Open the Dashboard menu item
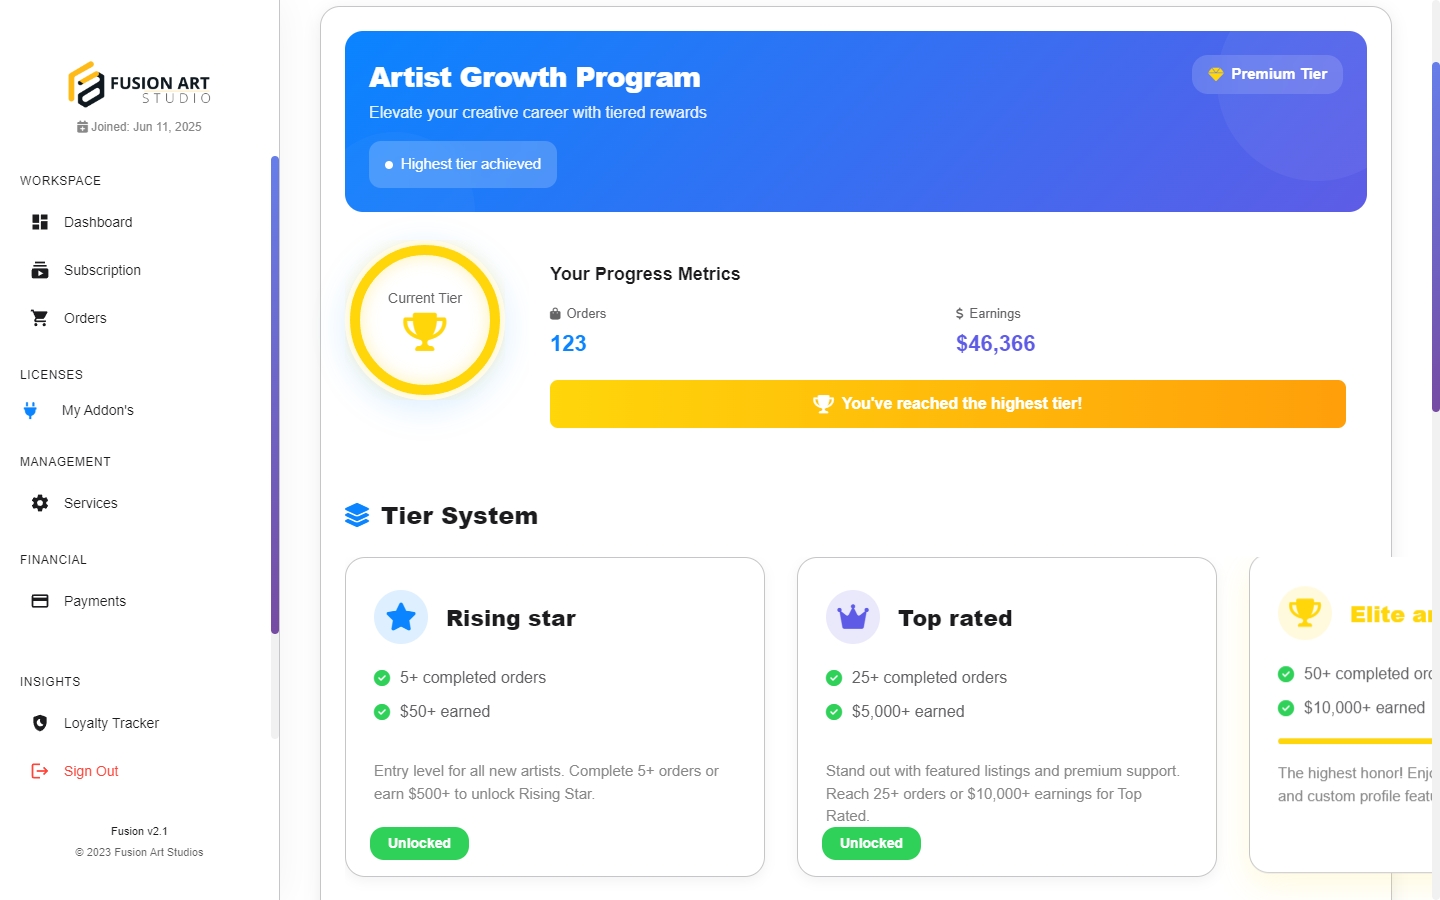1440x900 pixels. (98, 222)
